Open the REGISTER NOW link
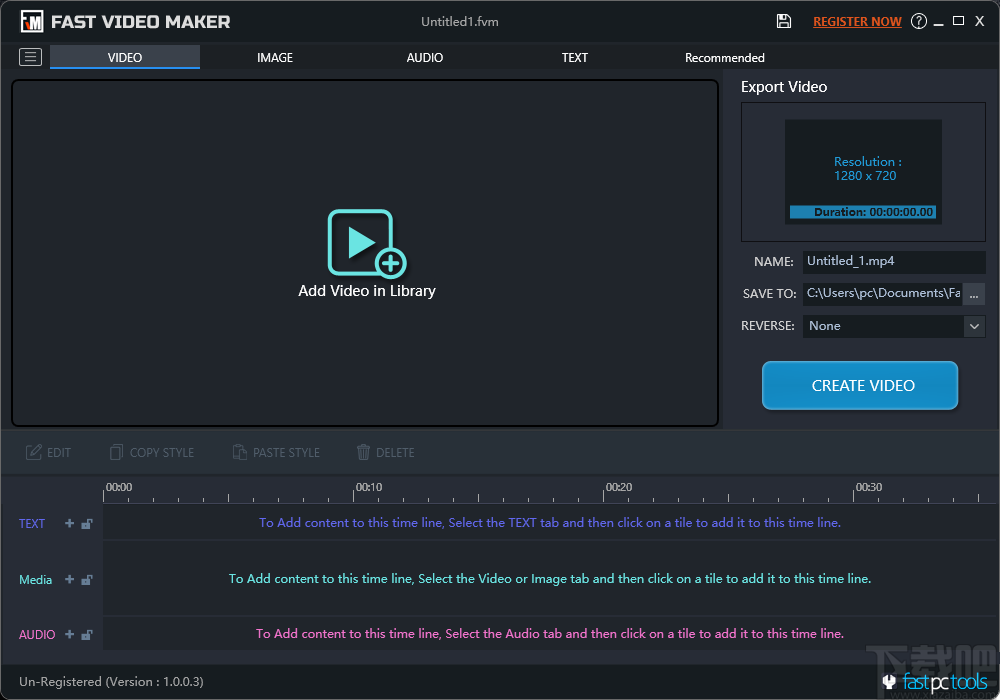 click(857, 20)
